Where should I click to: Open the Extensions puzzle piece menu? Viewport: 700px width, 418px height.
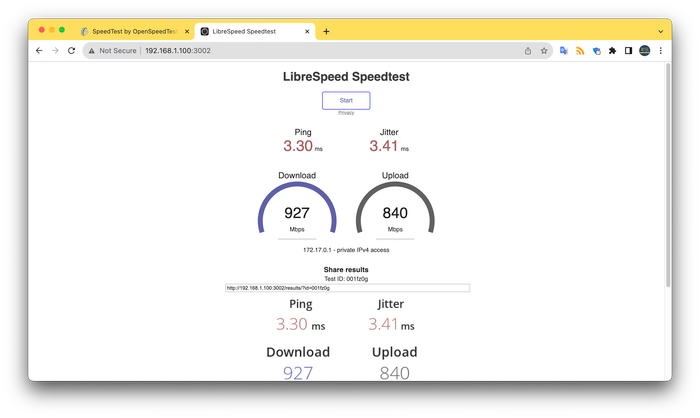click(612, 50)
